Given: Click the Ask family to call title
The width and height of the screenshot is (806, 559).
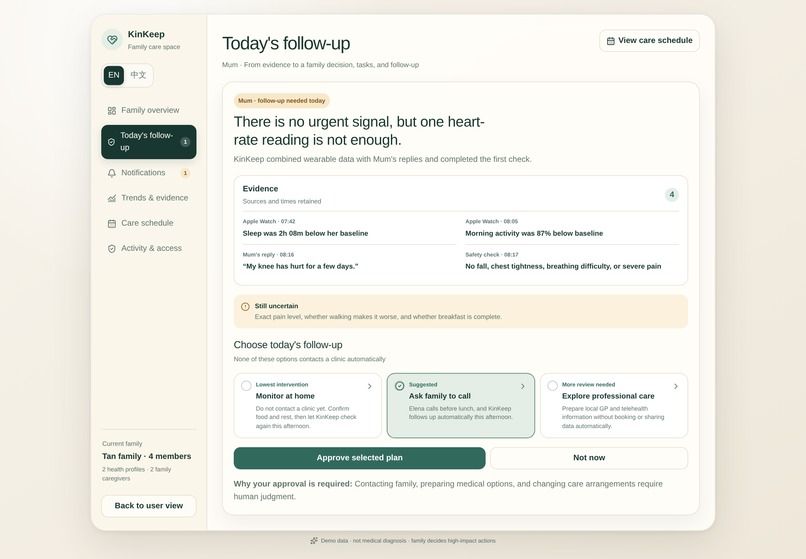Looking at the screenshot, I should (x=439, y=396).
